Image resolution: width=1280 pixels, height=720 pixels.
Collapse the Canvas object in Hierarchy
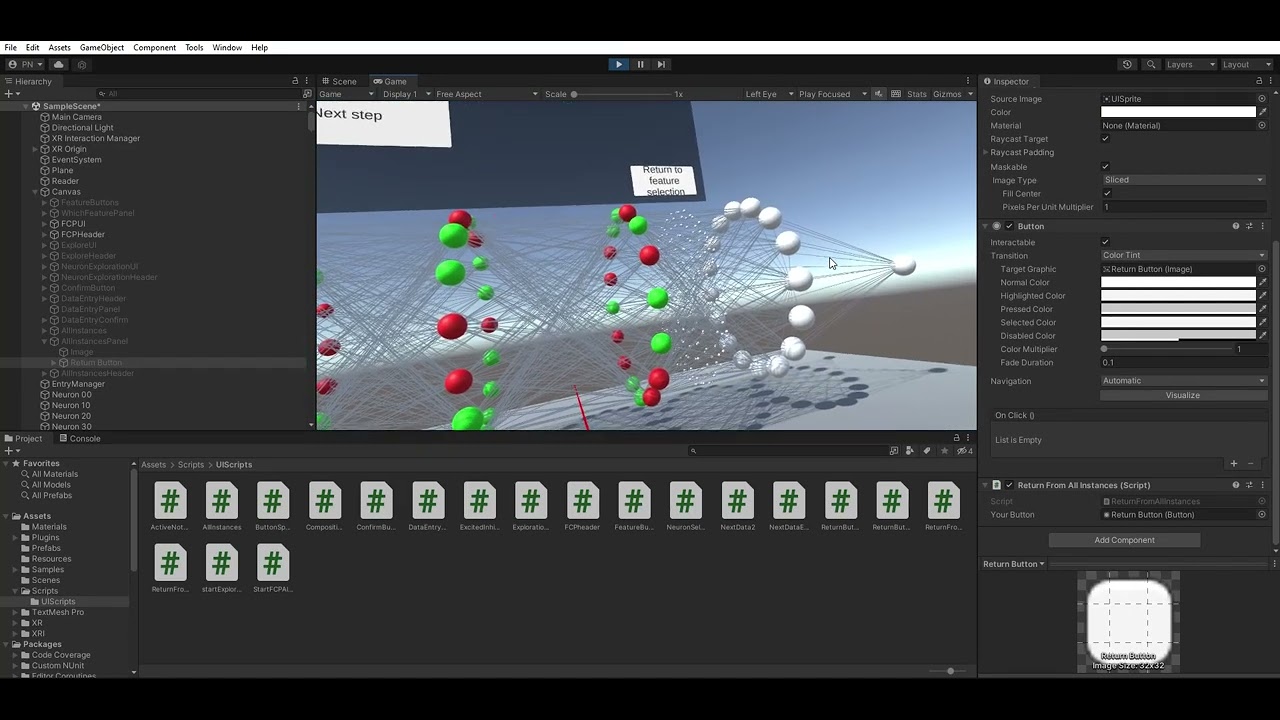click(x=35, y=192)
